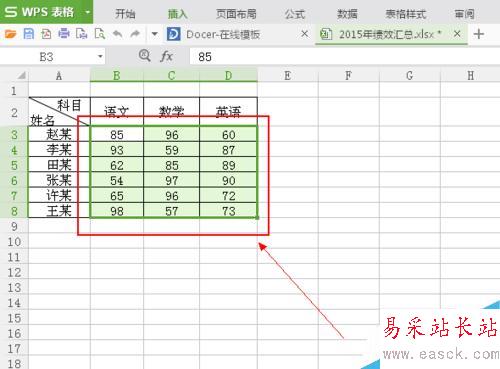Select column A header
Screen dimensions: 500x369
pyautogui.click(x=59, y=75)
